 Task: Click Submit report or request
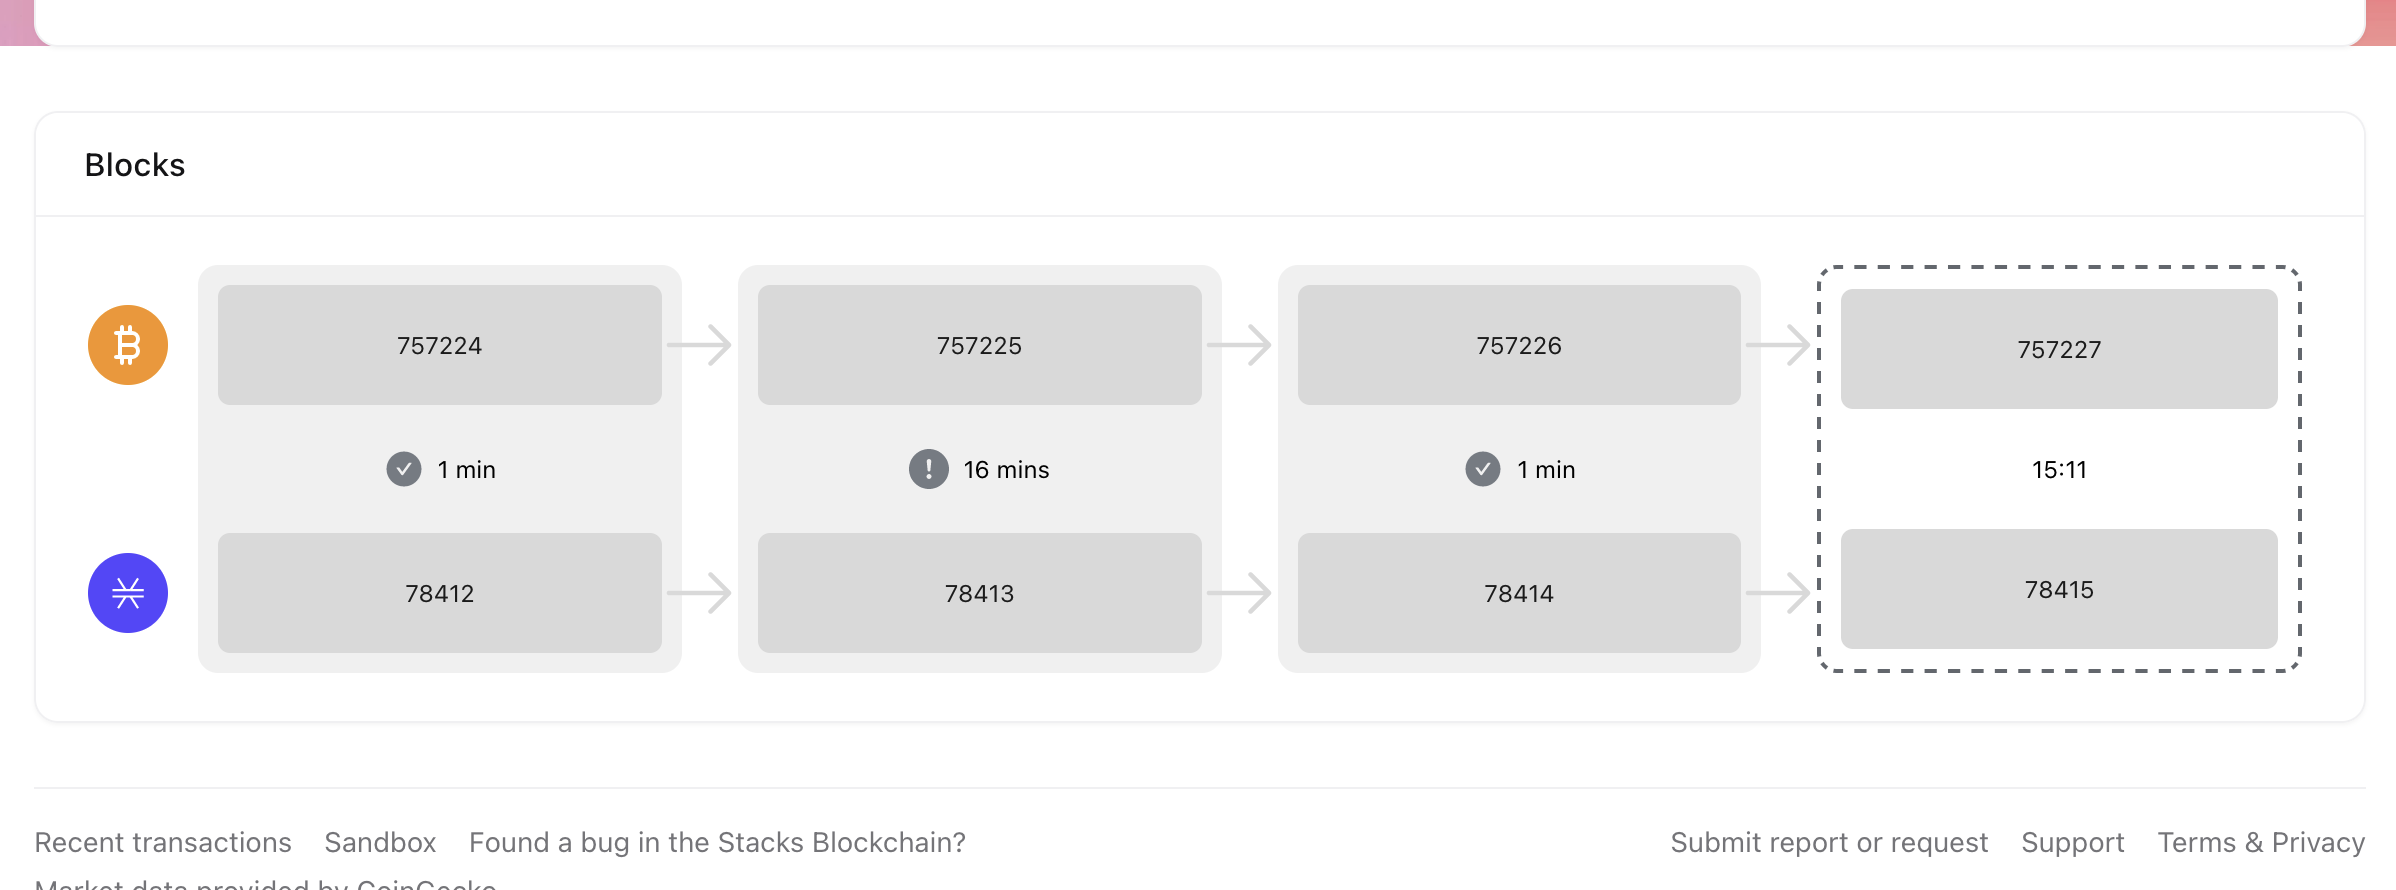[x=1829, y=842]
